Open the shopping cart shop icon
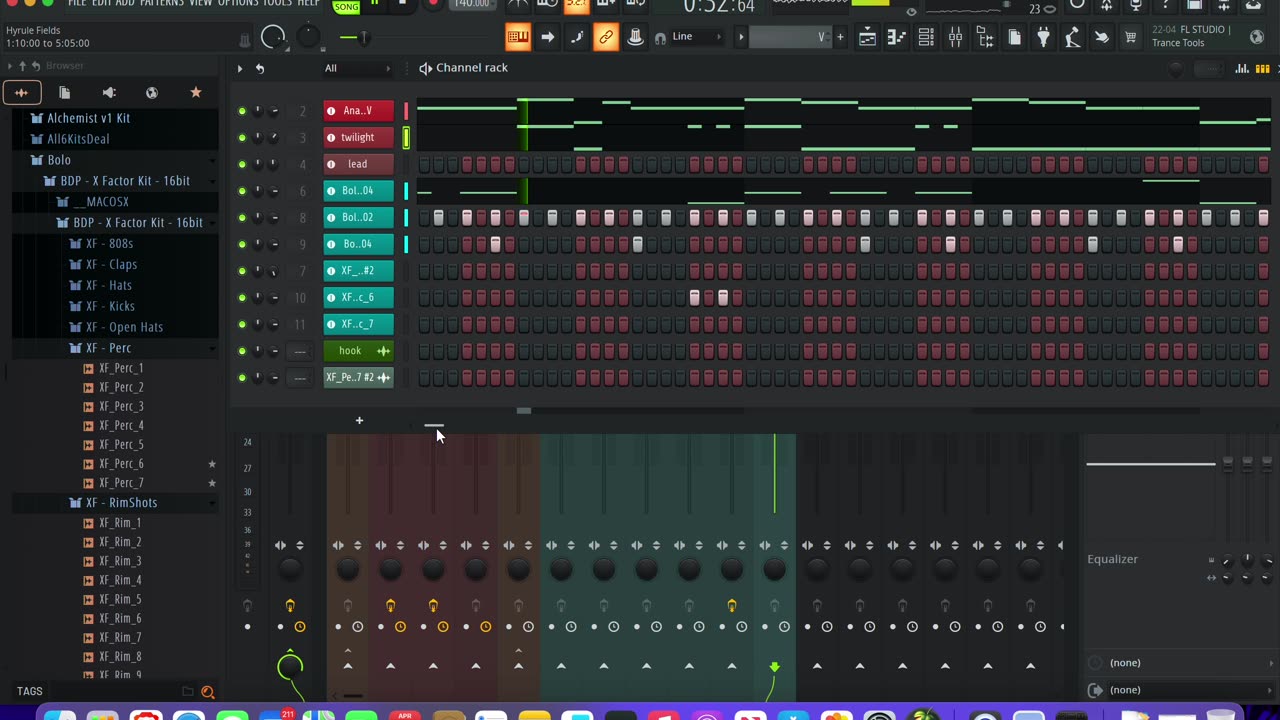The image size is (1280, 720). pos(1131,37)
